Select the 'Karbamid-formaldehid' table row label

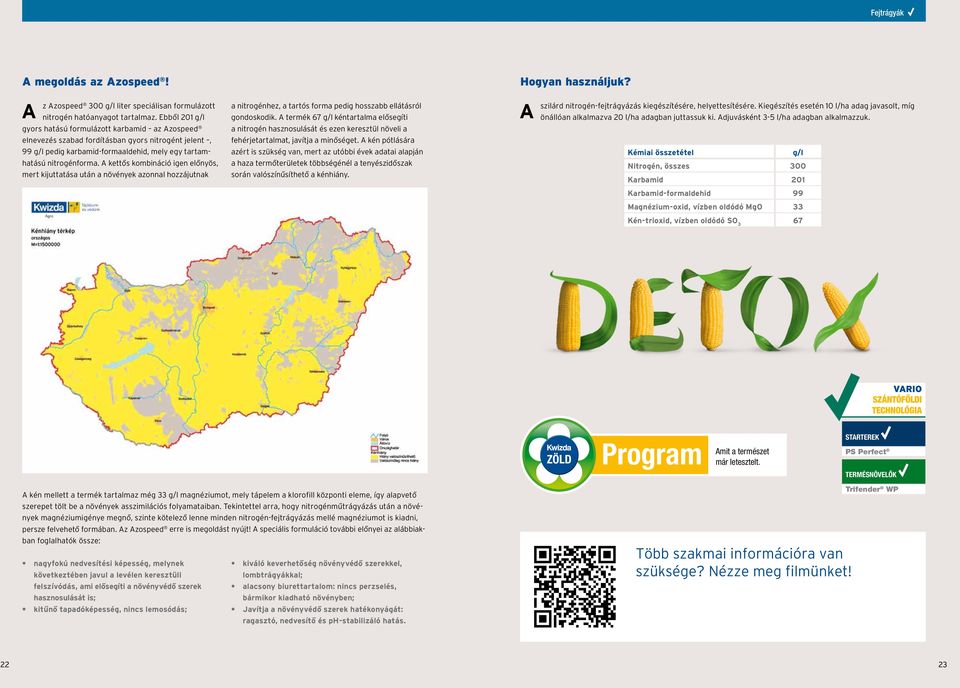[669, 193]
